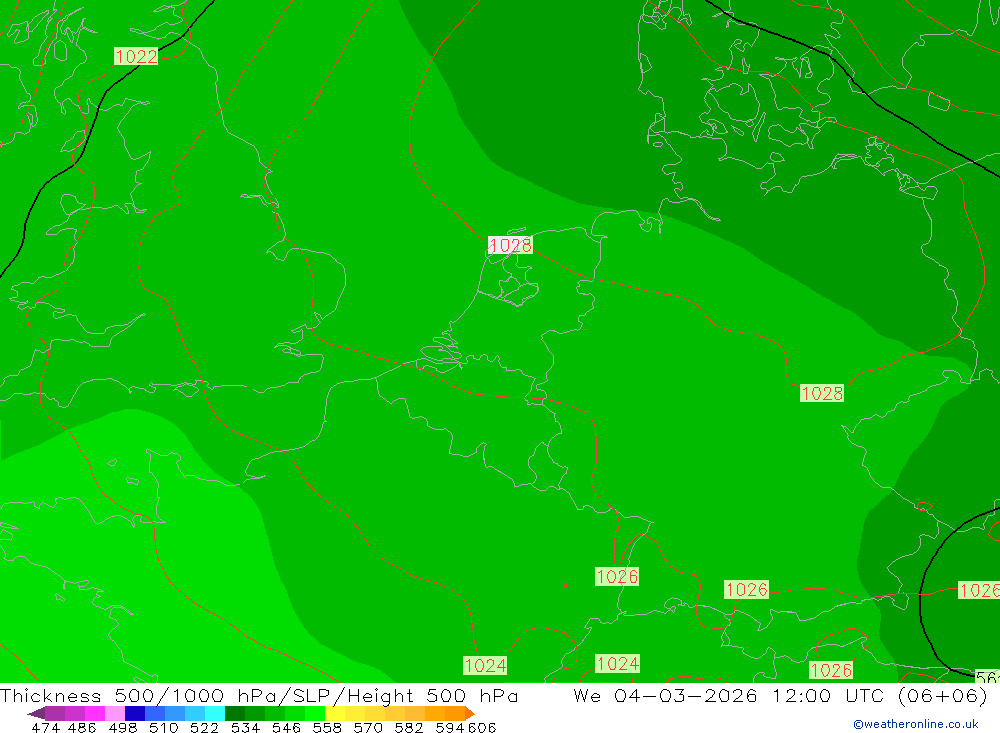Select the light pink legend swatch
The image size is (1000, 733).
tap(113, 713)
